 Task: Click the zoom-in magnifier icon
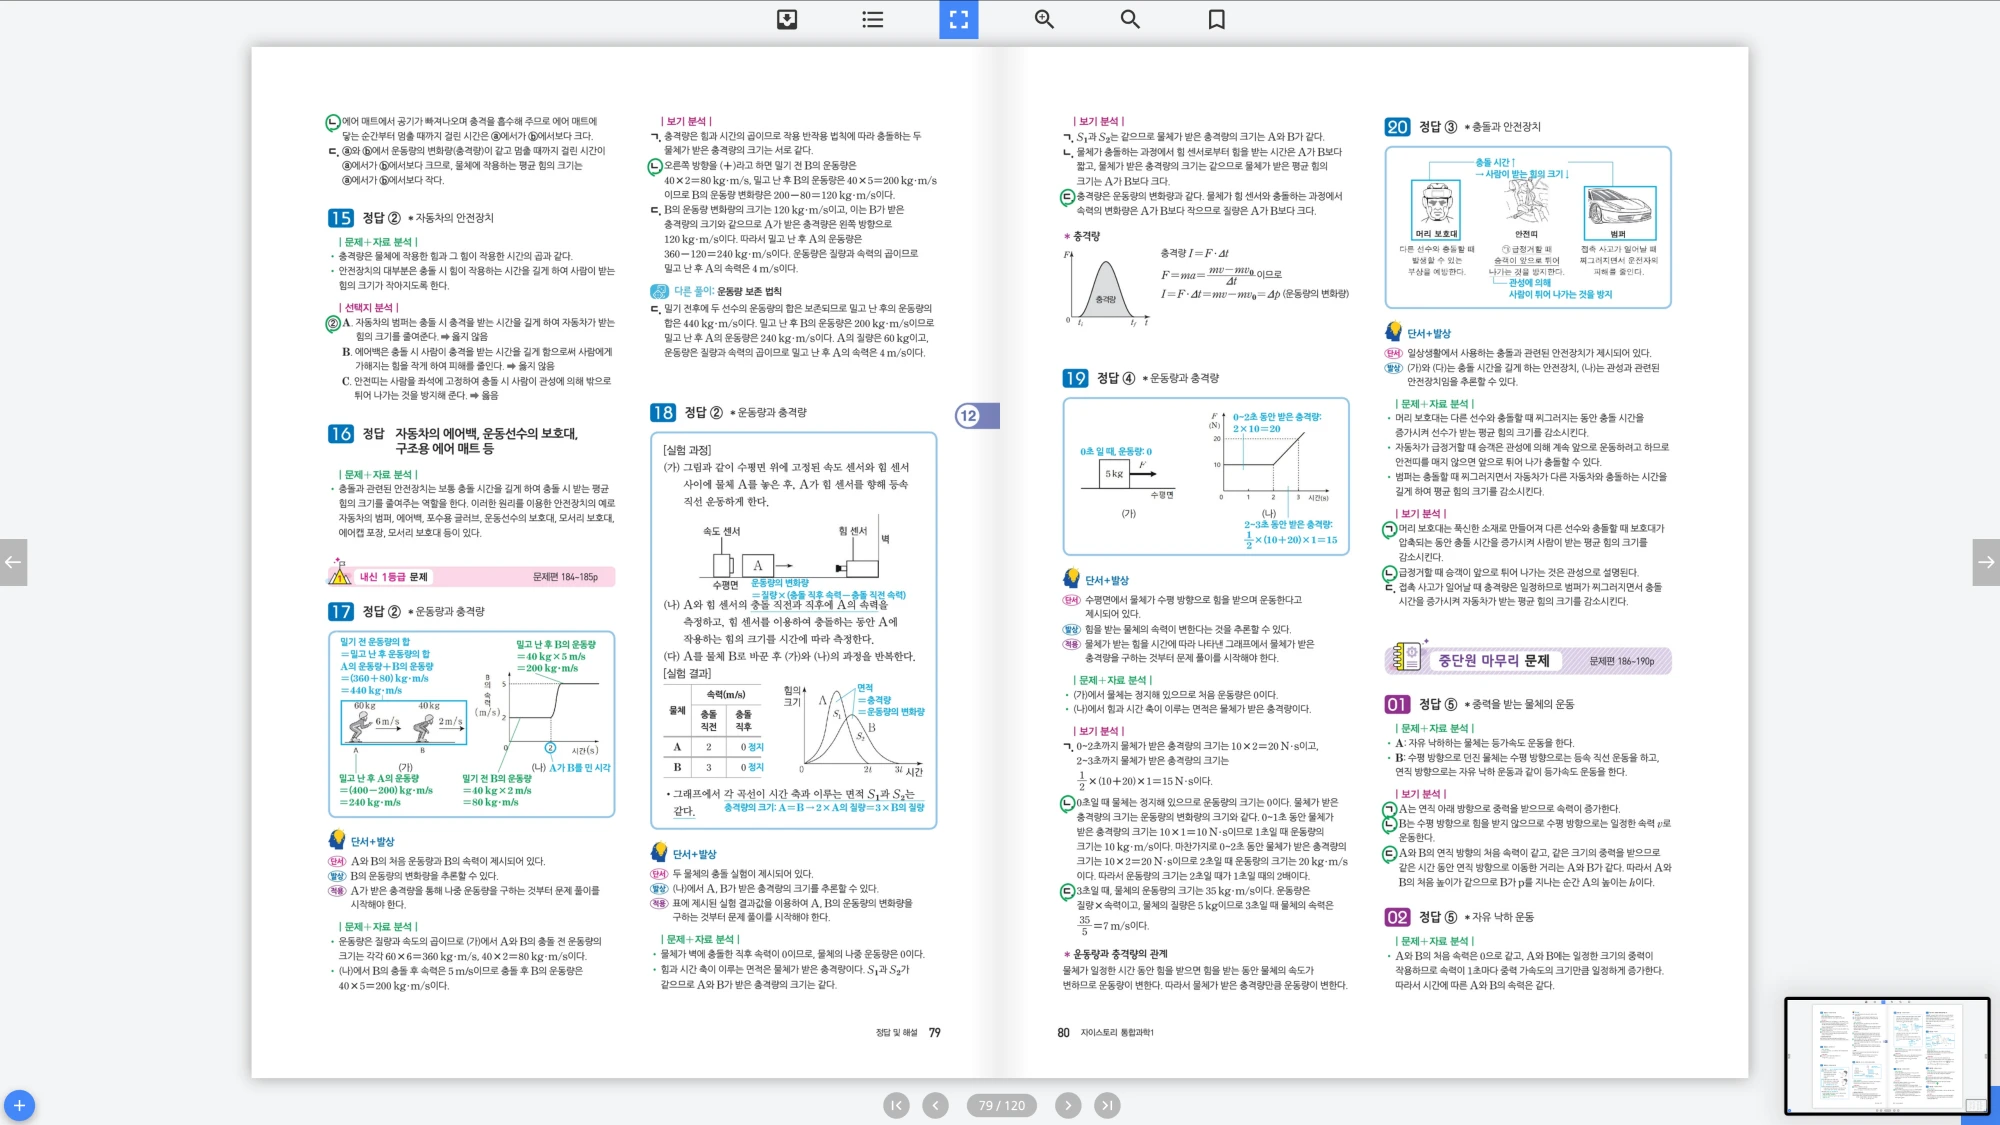coord(1044,19)
